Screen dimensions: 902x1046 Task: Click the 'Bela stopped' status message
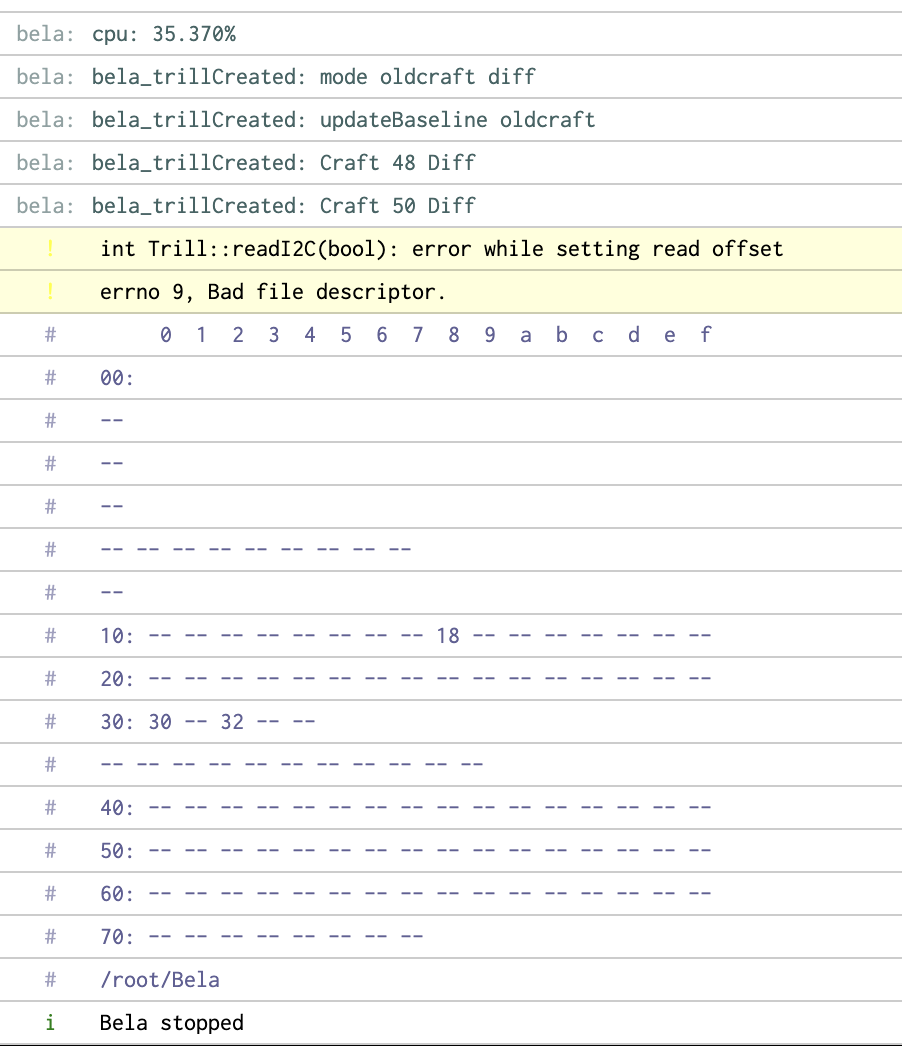171,1022
